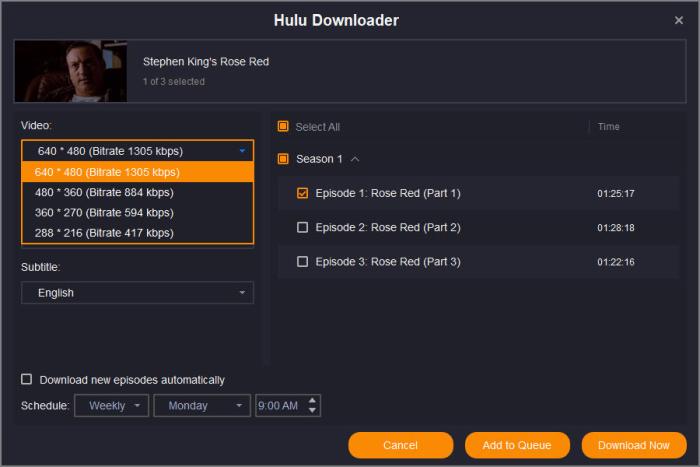Check Episode 3: Rose Red (Part 3)
The width and height of the screenshot is (700, 467).
click(x=302, y=262)
